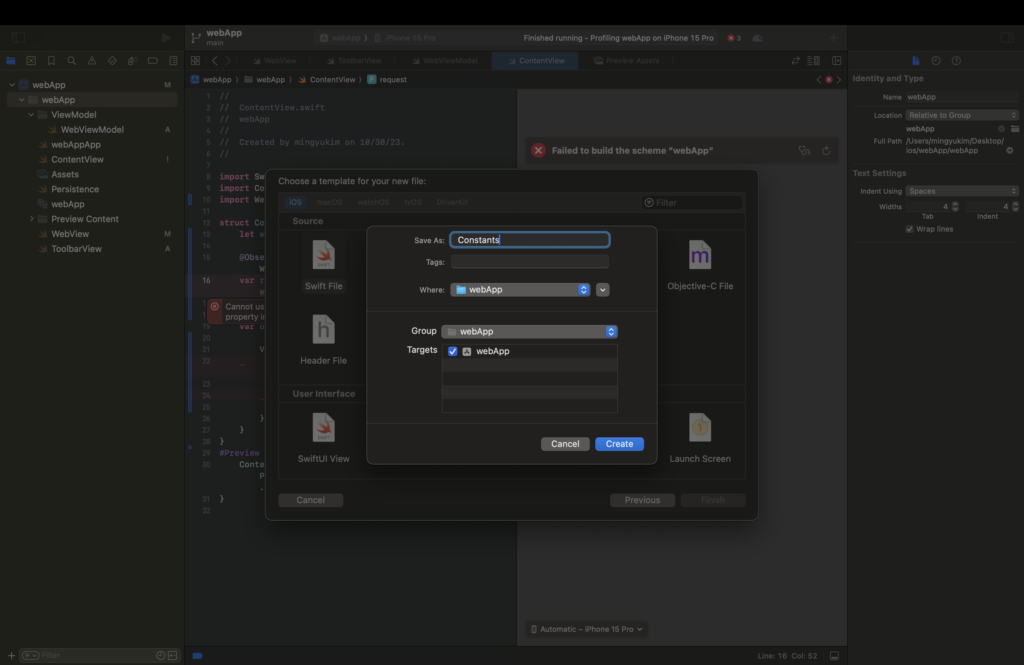Click the Tags input field
Viewport: 1024px width, 665px height.
pyautogui.click(x=530, y=262)
